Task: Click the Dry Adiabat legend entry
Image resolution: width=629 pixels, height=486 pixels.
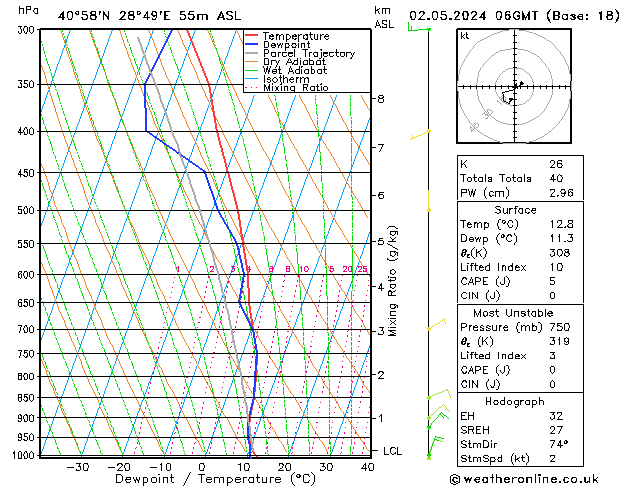Action: 294,62
